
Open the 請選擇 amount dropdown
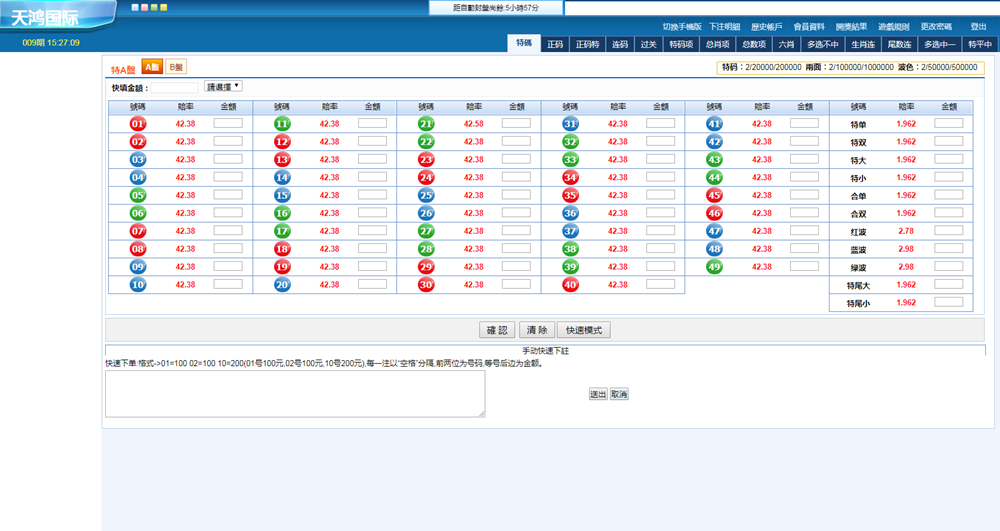pyautogui.click(x=223, y=87)
